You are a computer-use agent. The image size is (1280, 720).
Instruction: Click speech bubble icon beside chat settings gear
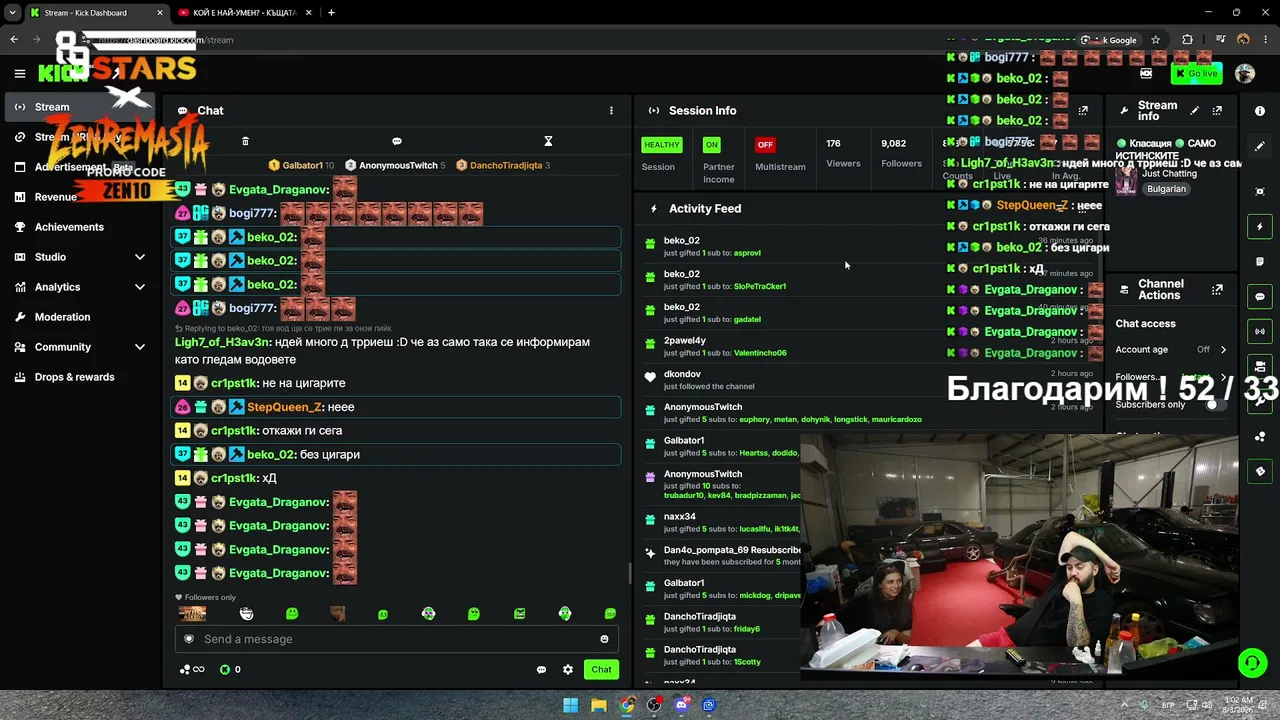point(541,670)
